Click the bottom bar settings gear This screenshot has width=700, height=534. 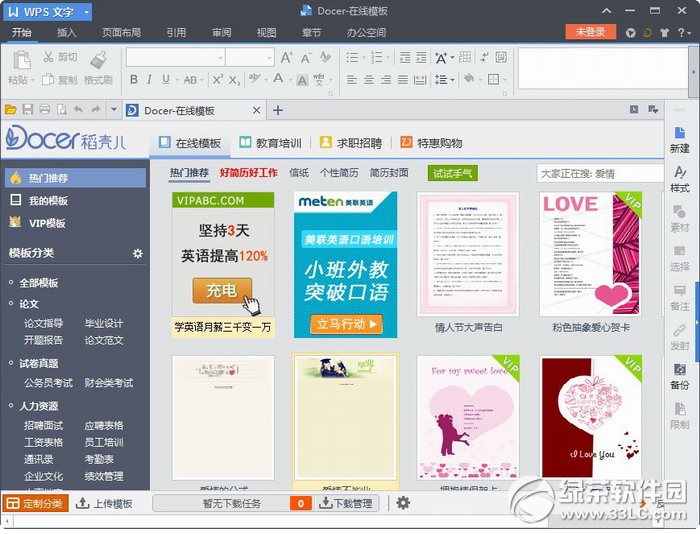(403, 503)
